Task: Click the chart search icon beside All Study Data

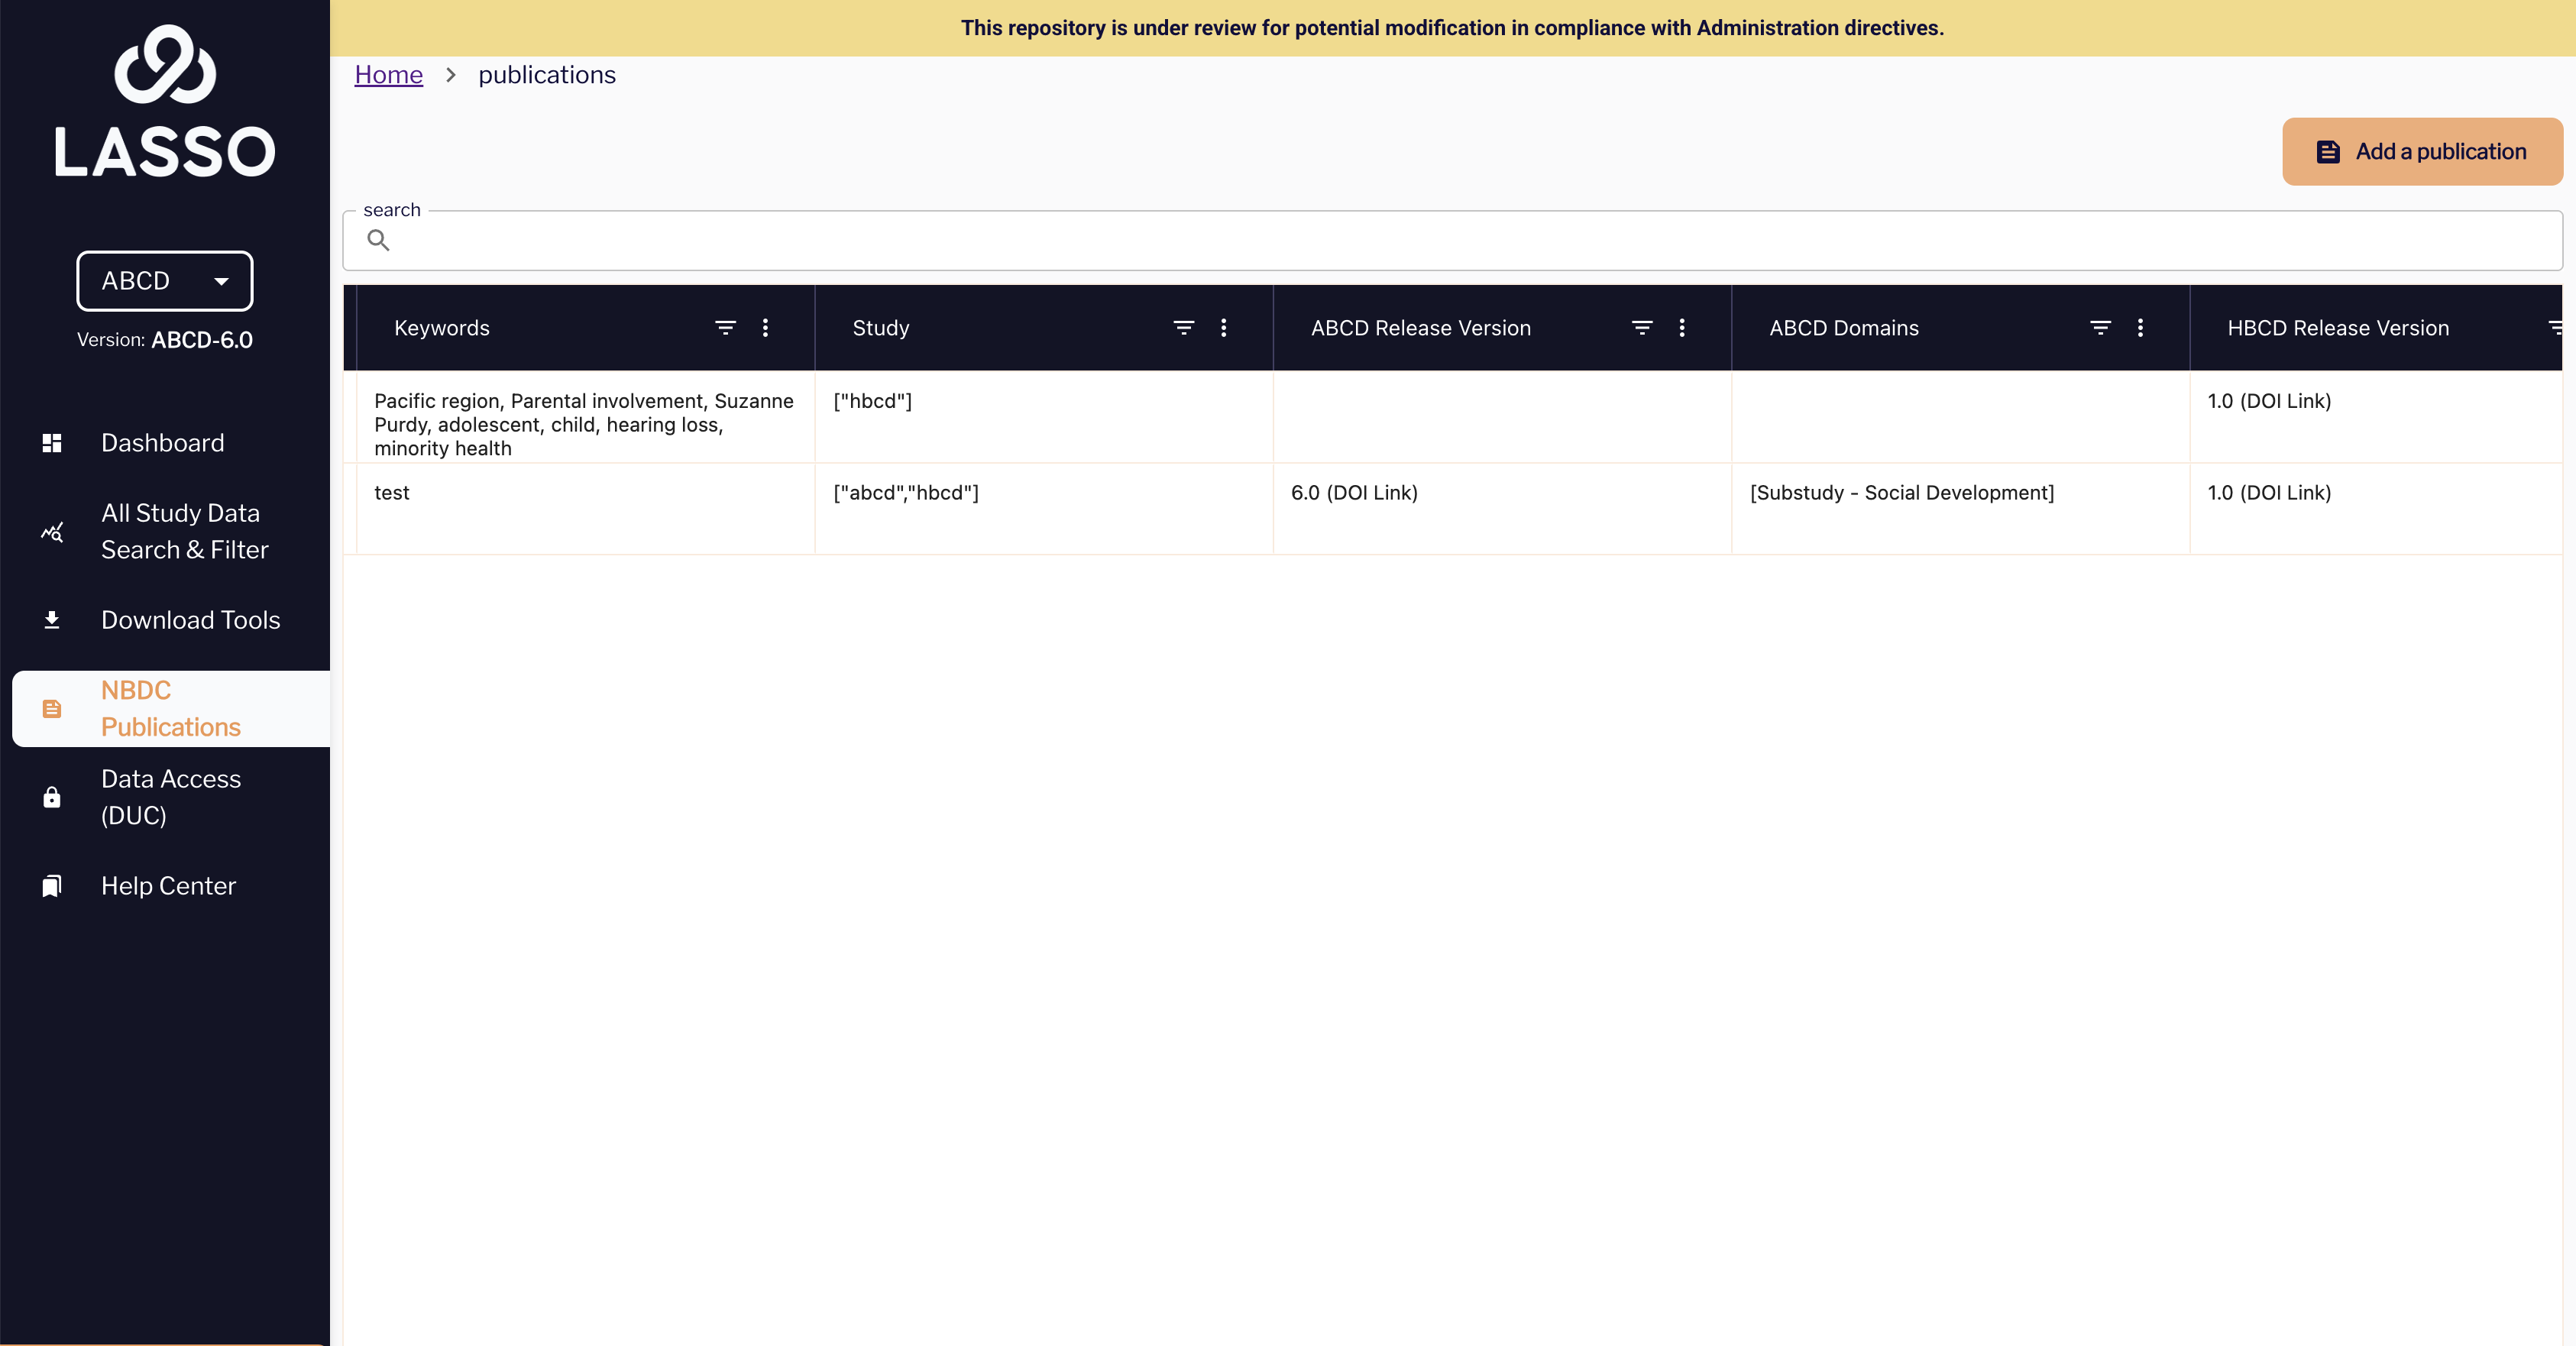Action: point(52,532)
